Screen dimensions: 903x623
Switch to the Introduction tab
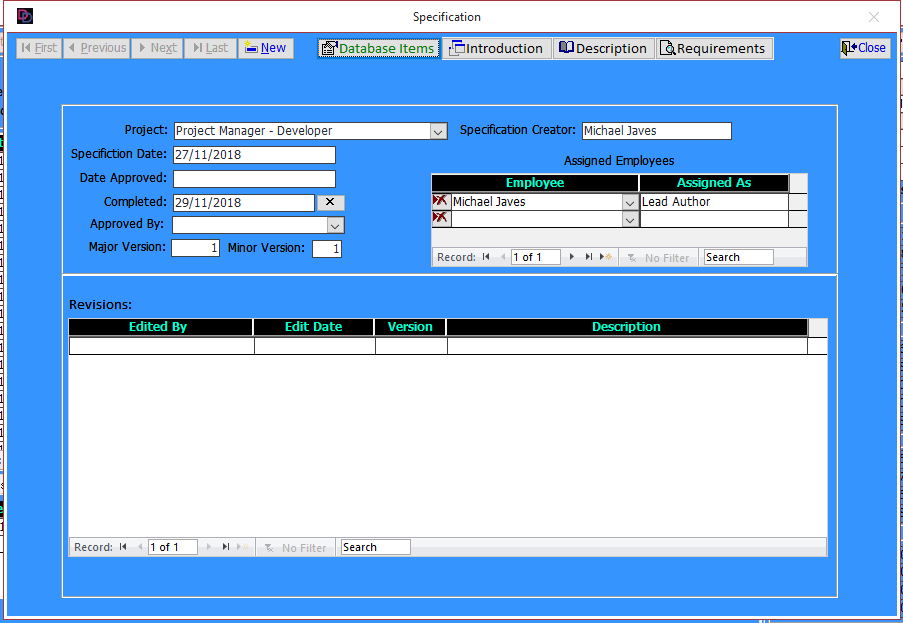pyautogui.click(x=496, y=48)
